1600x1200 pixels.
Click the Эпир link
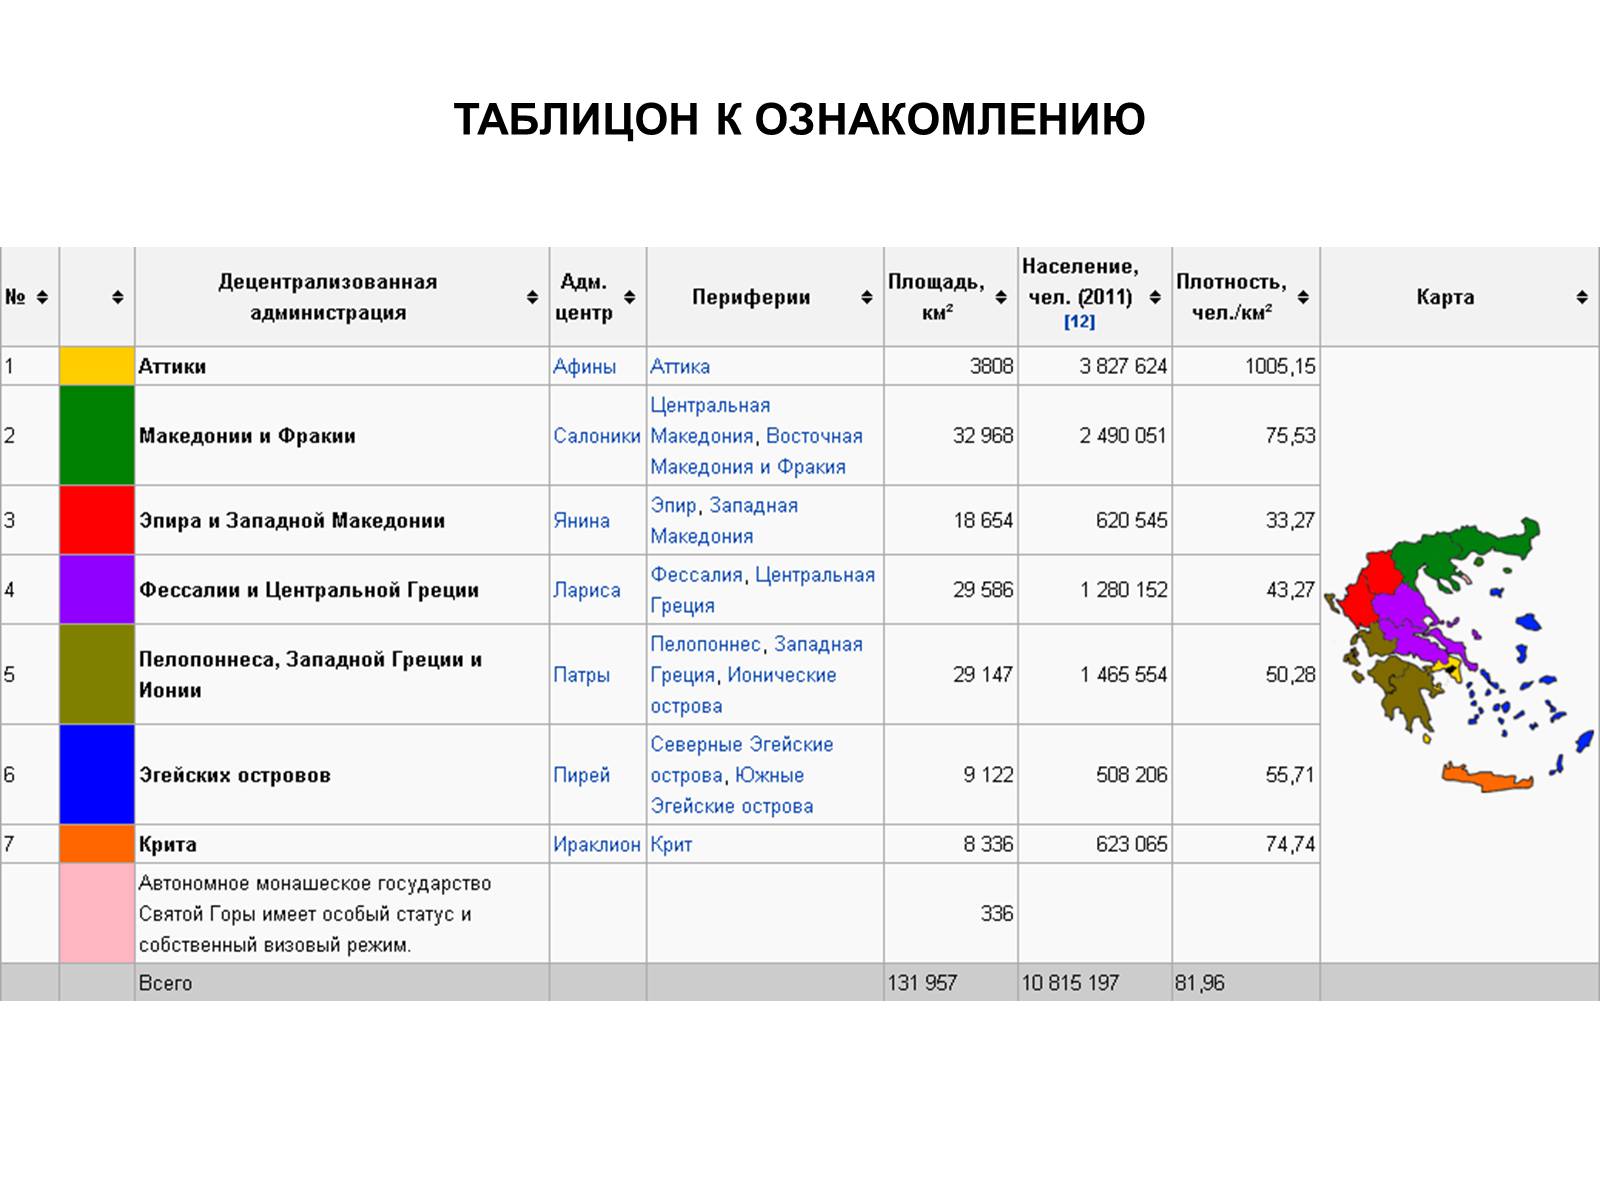pos(673,505)
